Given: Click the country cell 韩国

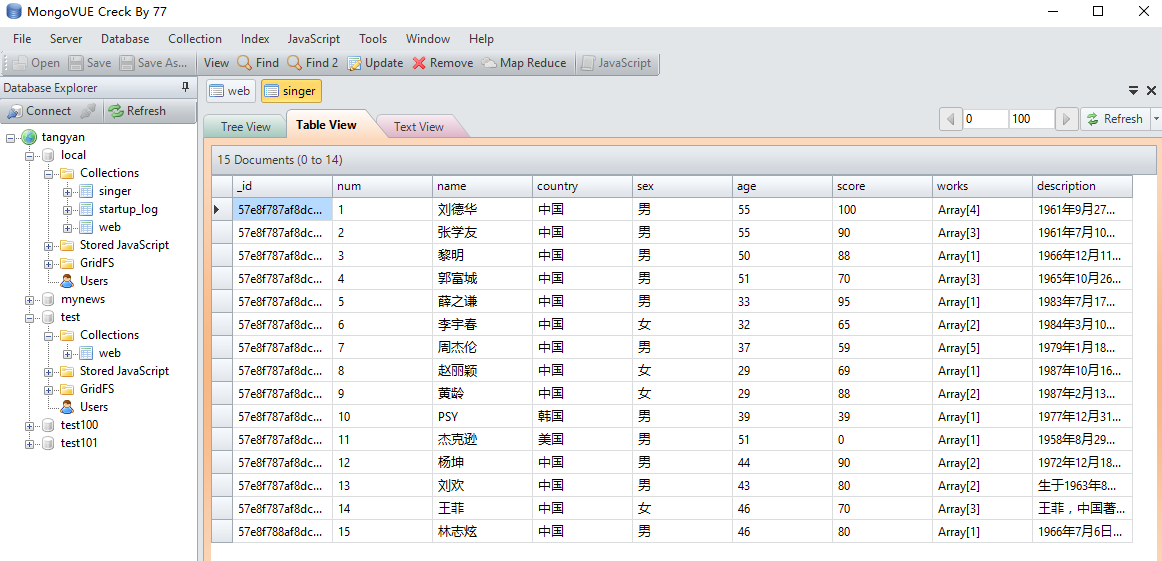Looking at the screenshot, I should click(582, 416).
